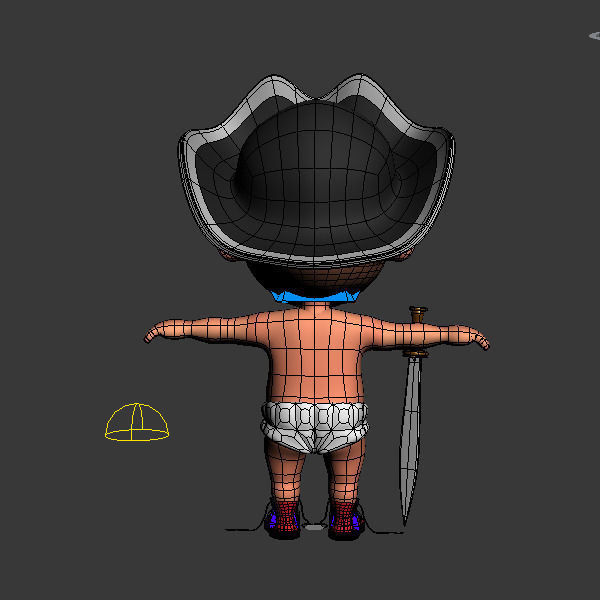Viewport: 600px width, 600px height.
Task: Select the white shorts mesh
Action: coord(315,427)
